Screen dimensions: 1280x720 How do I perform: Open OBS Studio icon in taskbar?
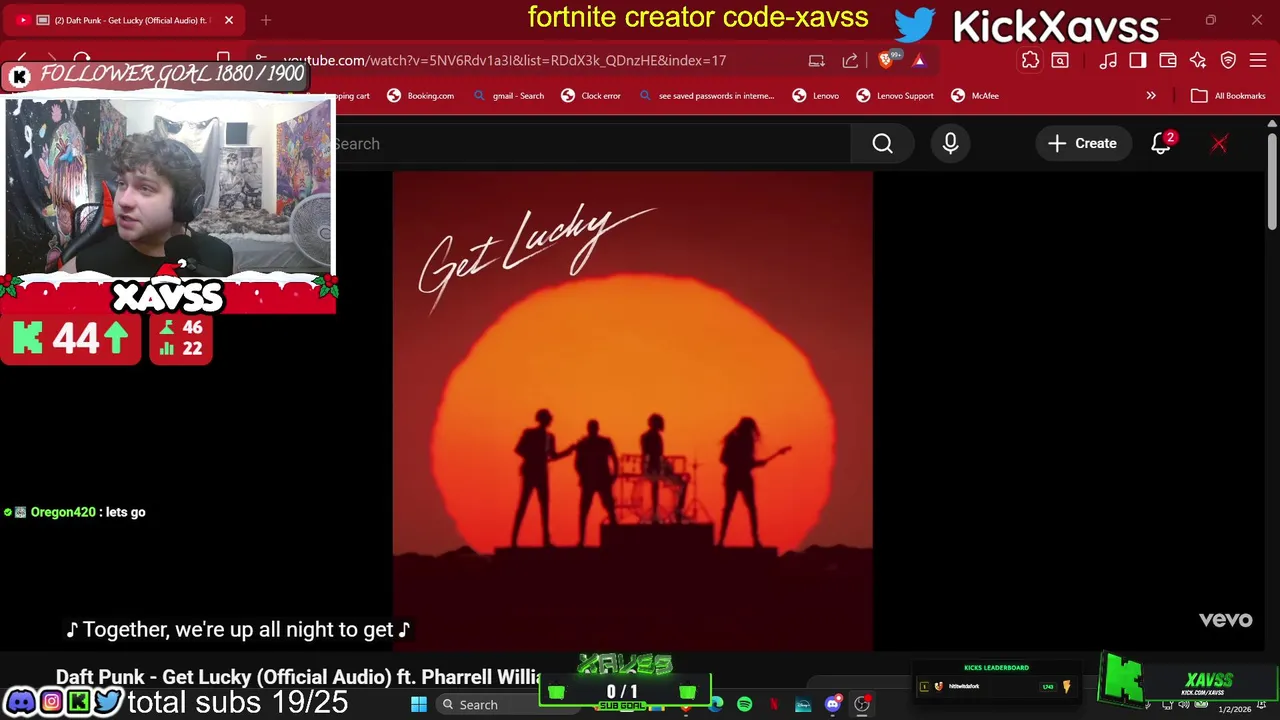(x=862, y=705)
